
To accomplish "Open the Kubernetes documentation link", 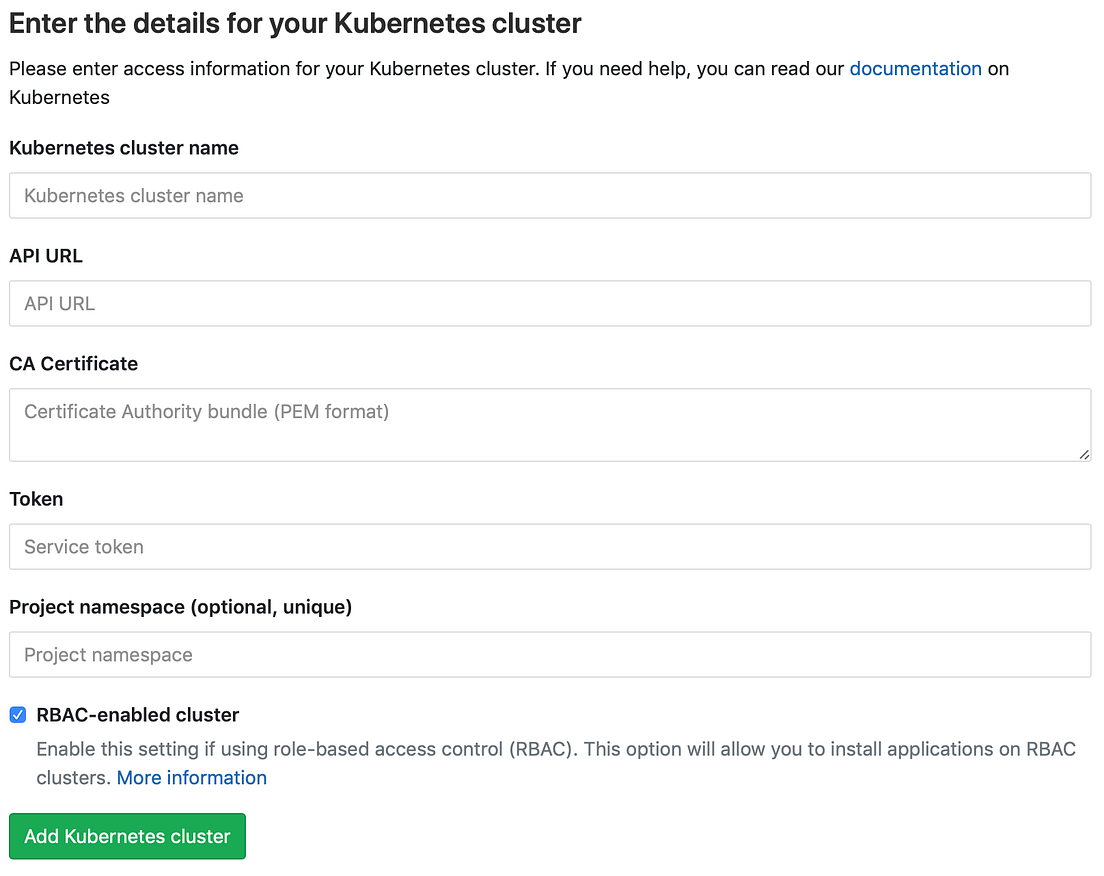I will (x=914, y=68).
